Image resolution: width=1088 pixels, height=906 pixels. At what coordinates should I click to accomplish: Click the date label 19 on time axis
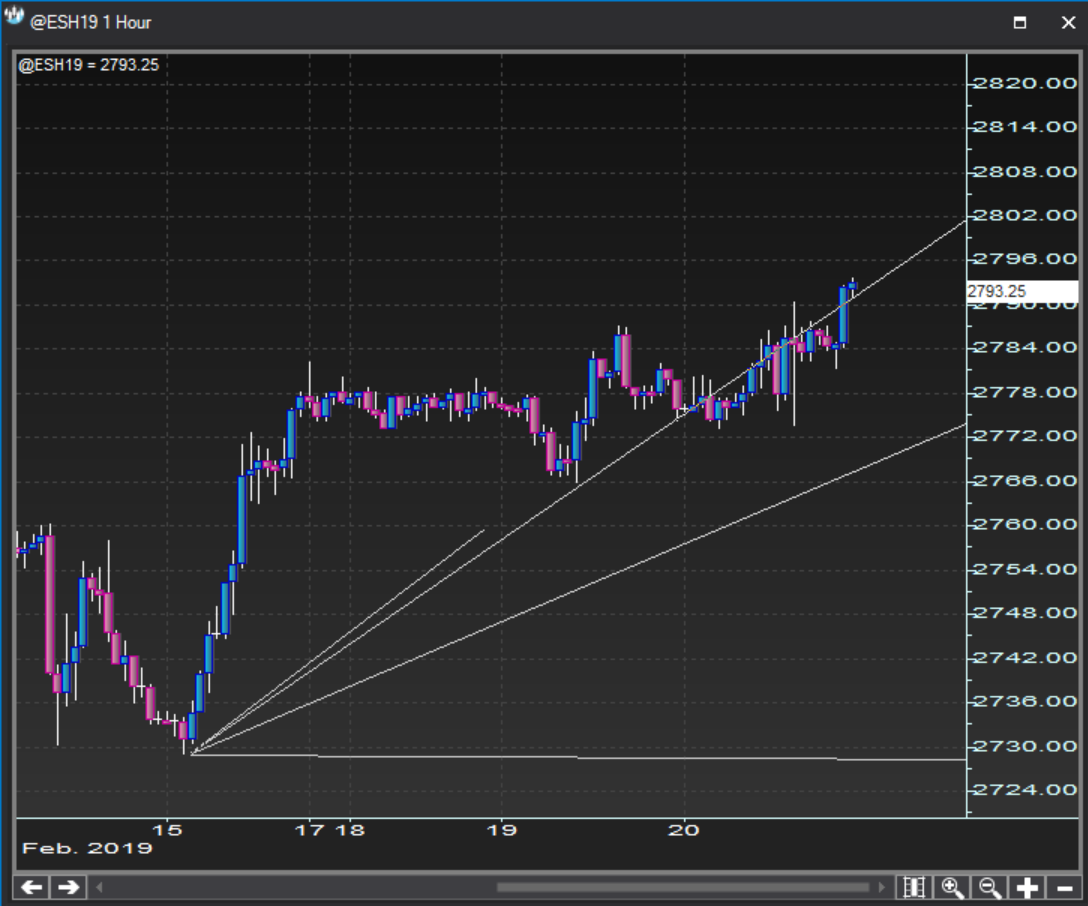tap(501, 830)
